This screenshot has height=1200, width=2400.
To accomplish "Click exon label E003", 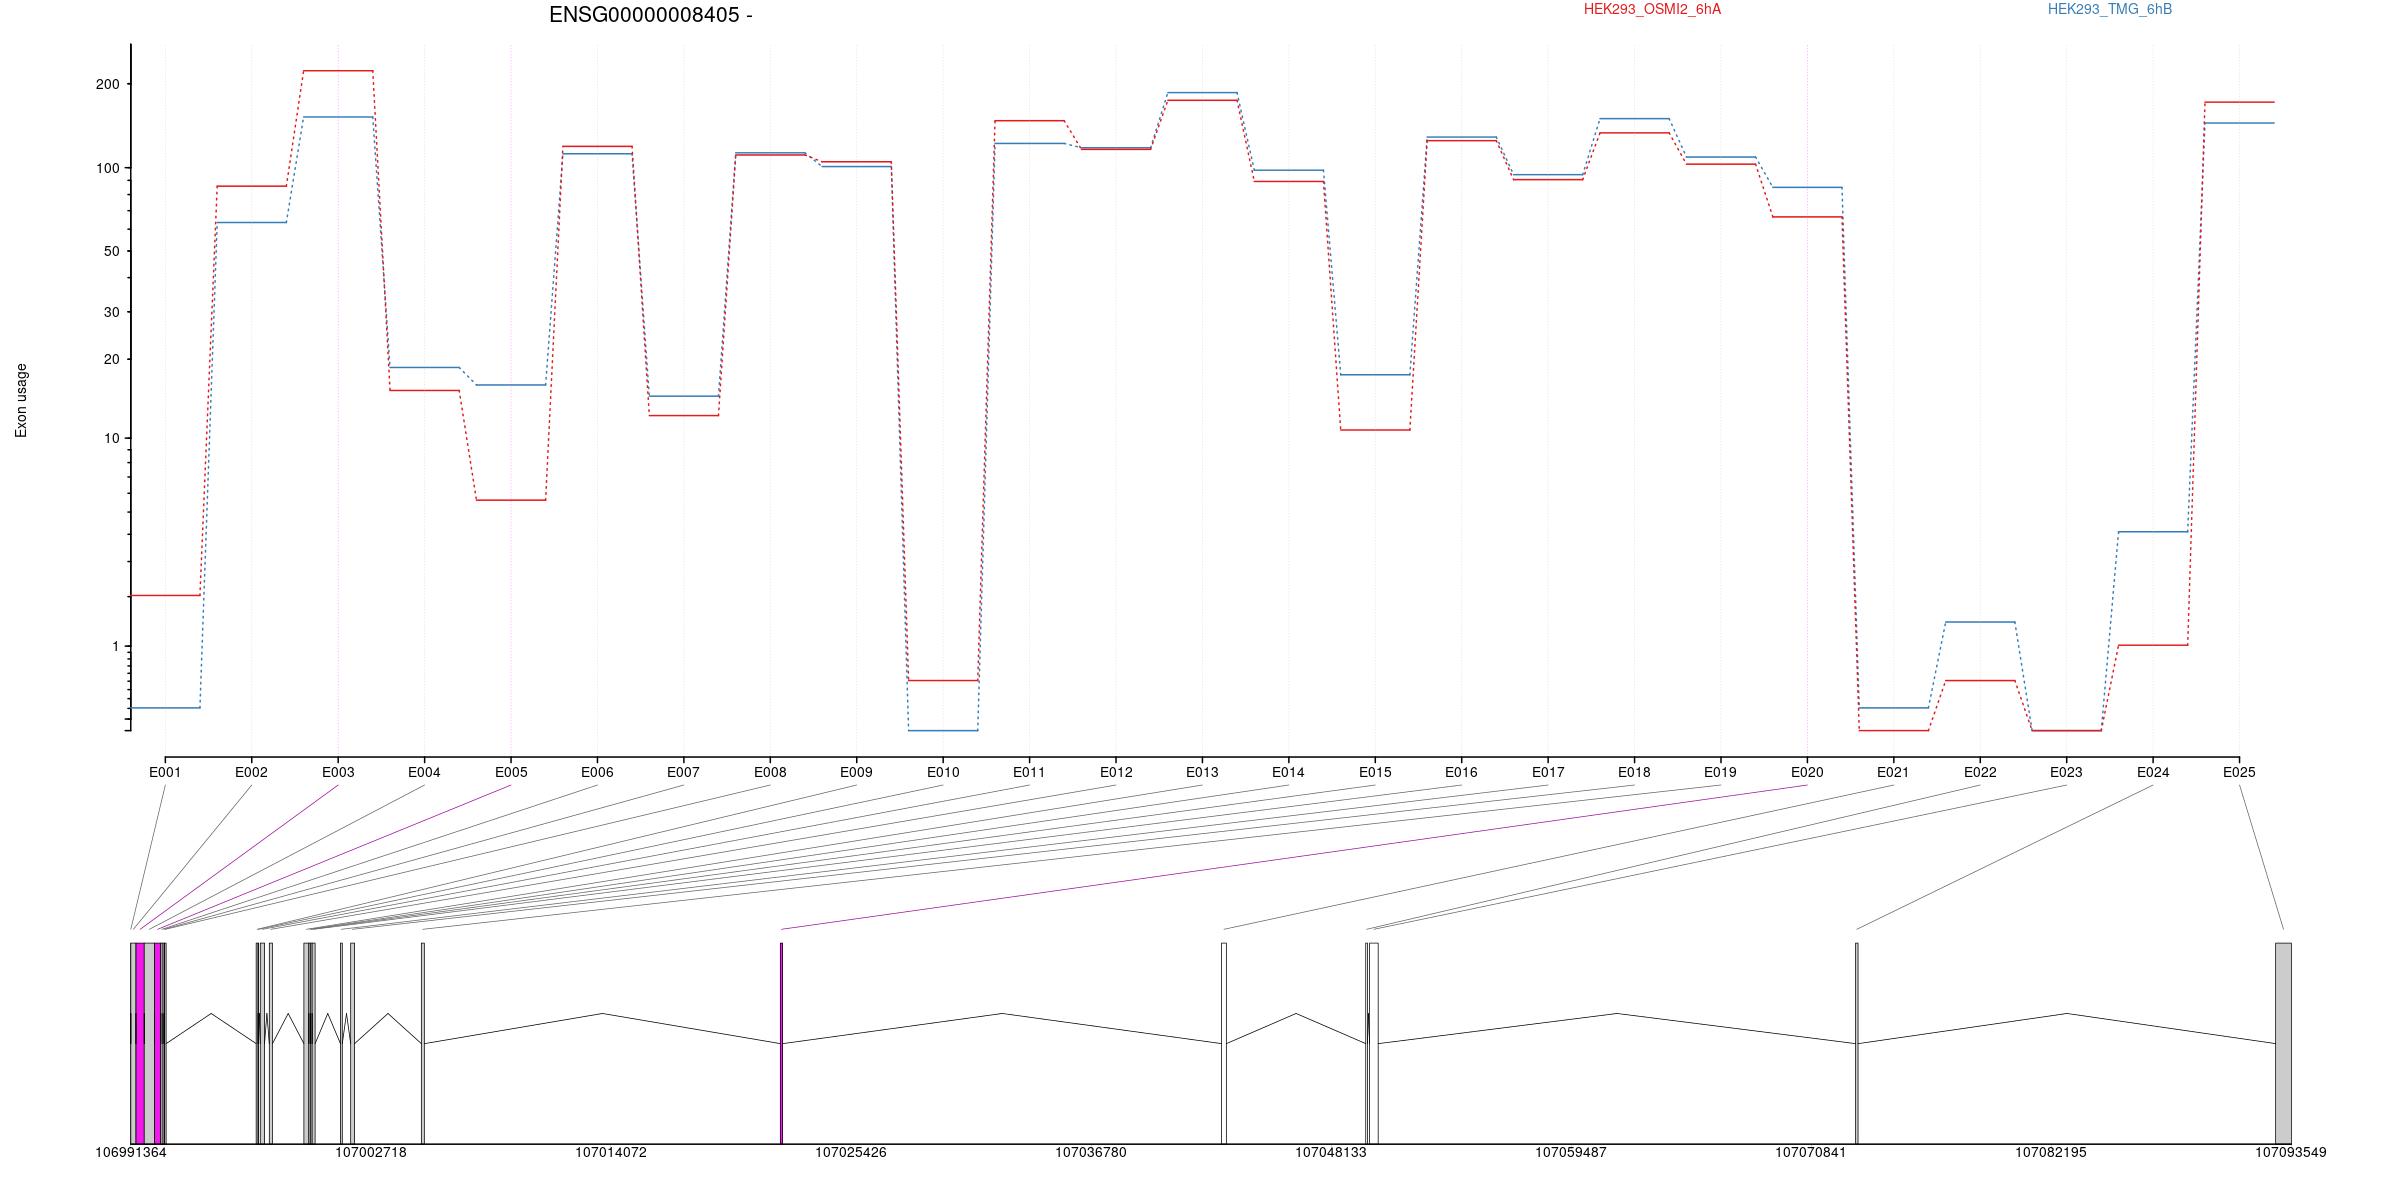I will tap(338, 772).
